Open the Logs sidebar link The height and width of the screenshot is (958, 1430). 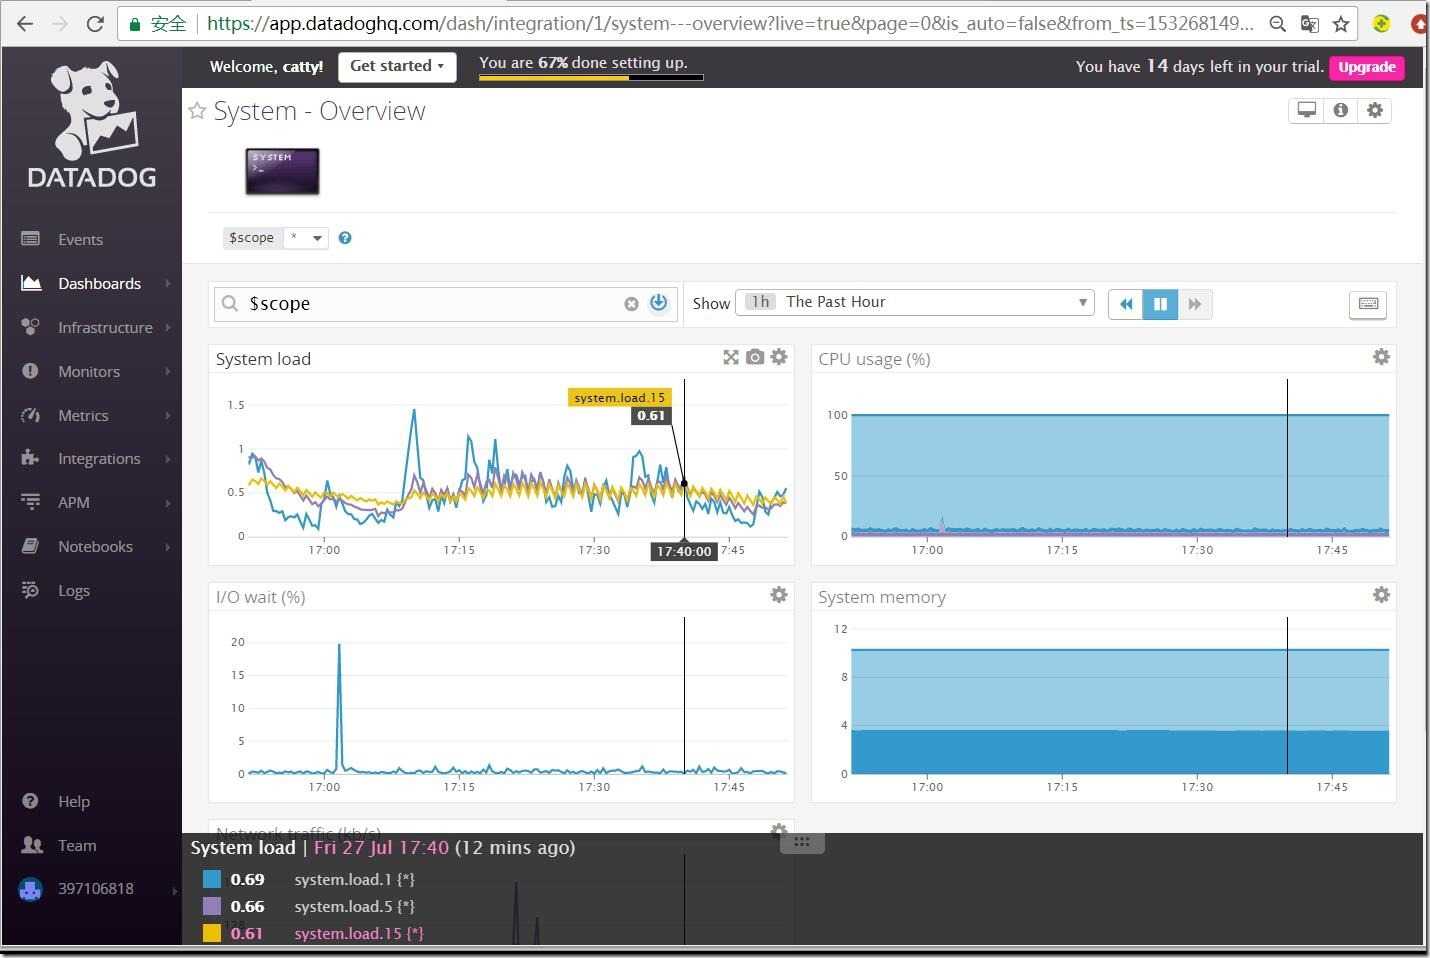[73, 590]
